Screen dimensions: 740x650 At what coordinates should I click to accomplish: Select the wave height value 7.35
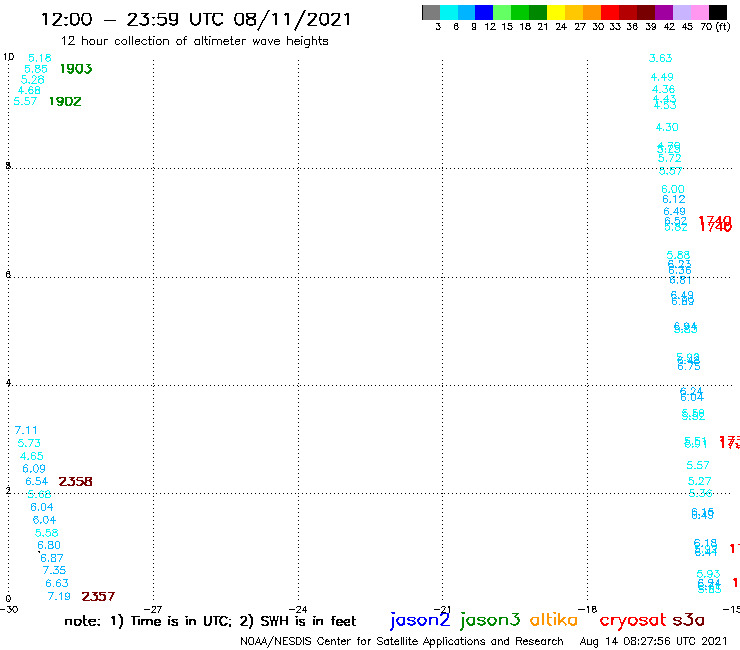[x=54, y=570]
